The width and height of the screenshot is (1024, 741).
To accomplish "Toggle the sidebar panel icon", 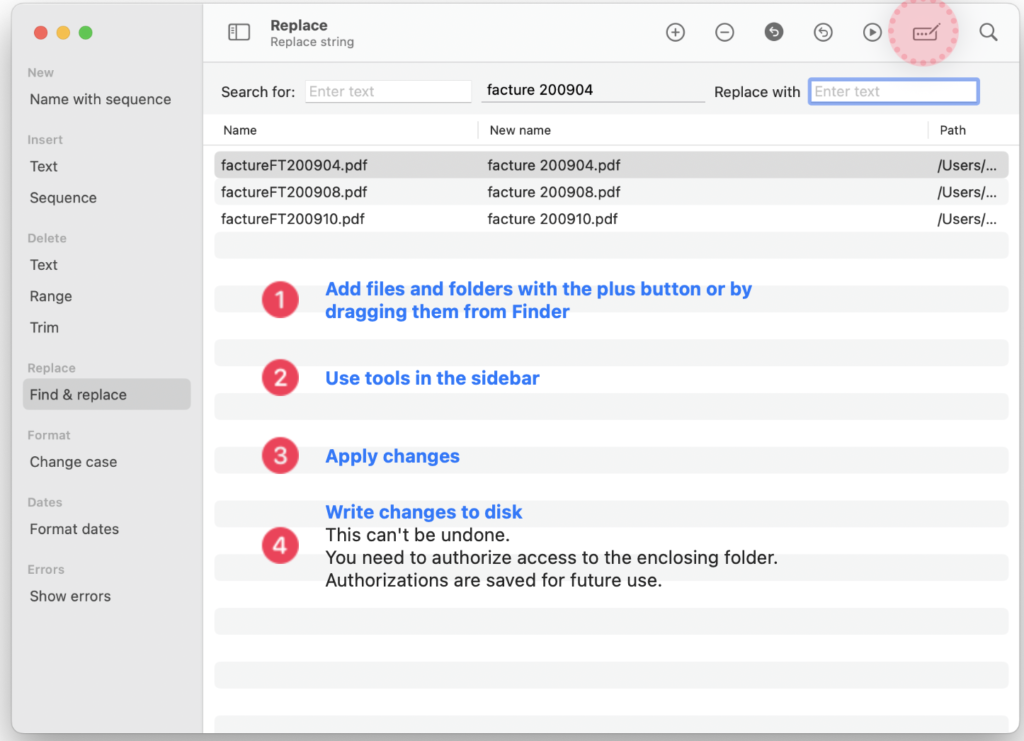I will [239, 32].
